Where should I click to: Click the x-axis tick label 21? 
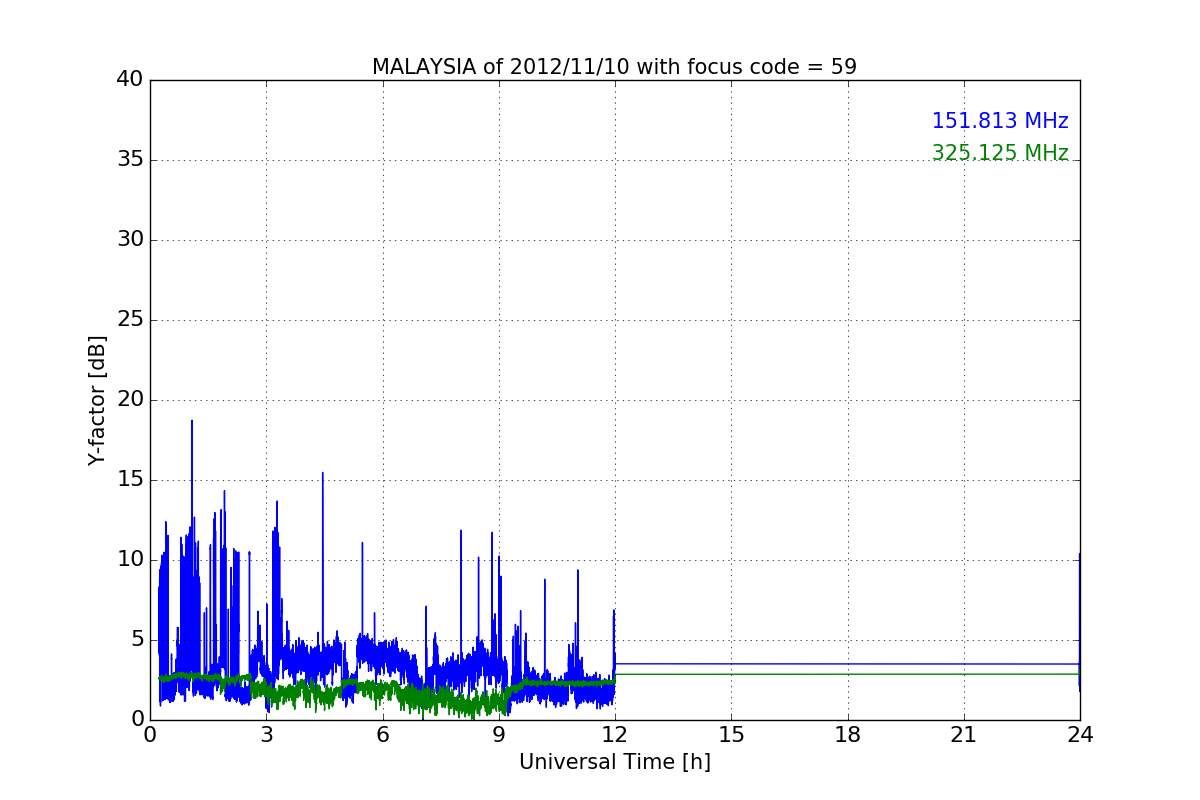(x=964, y=735)
